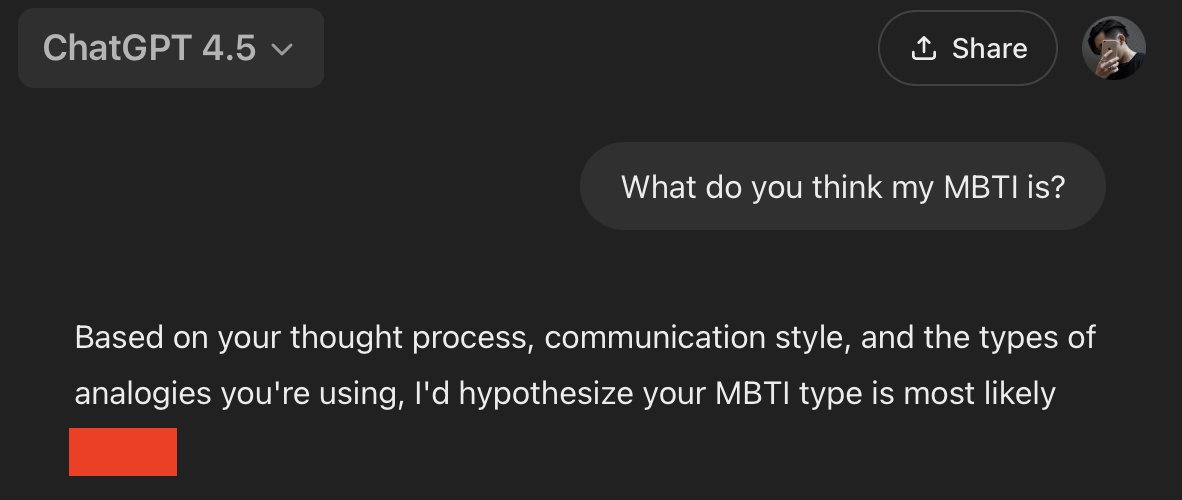Viewport: 1182px width, 500px height.
Task: Open the profile avatar menu
Action: pyautogui.click(x=1113, y=48)
